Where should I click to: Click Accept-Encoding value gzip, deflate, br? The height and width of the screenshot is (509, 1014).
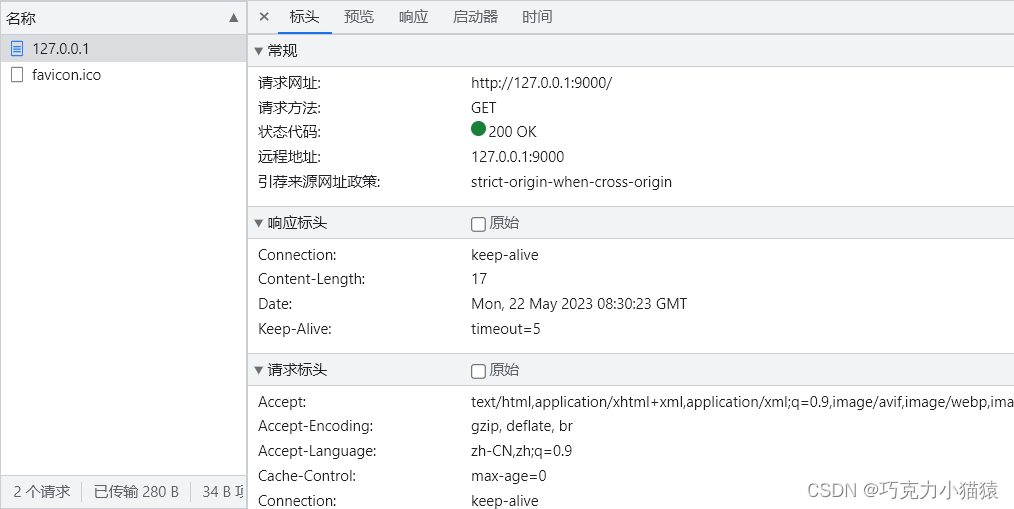click(x=522, y=426)
